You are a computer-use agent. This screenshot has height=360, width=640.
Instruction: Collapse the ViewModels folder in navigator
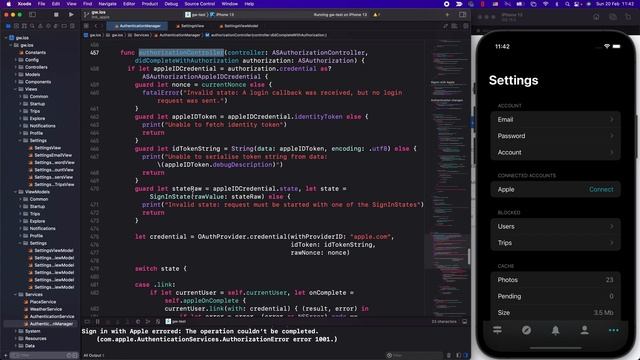(16, 192)
